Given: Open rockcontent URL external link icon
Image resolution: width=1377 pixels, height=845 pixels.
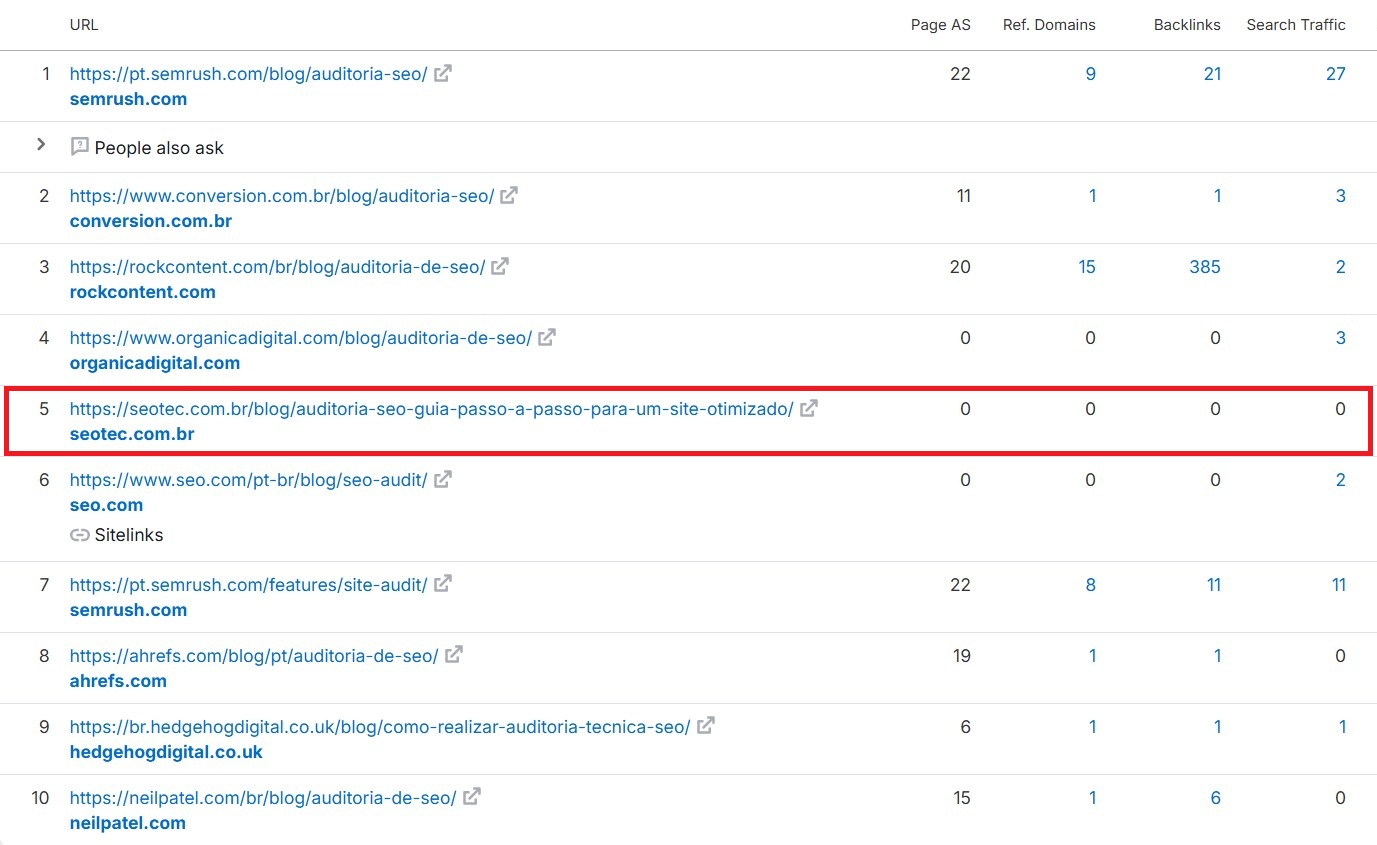Looking at the screenshot, I should [500, 267].
